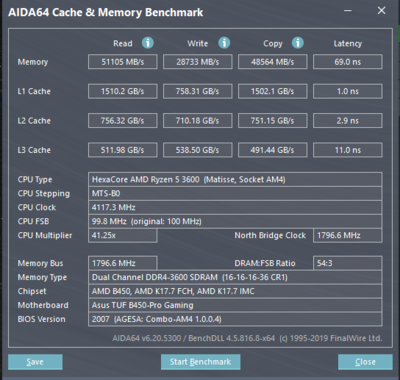The width and height of the screenshot is (400, 380).
Task: Click the Motherboard field Asus TUF B450-Pro Gaming
Action: [x=235, y=305]
